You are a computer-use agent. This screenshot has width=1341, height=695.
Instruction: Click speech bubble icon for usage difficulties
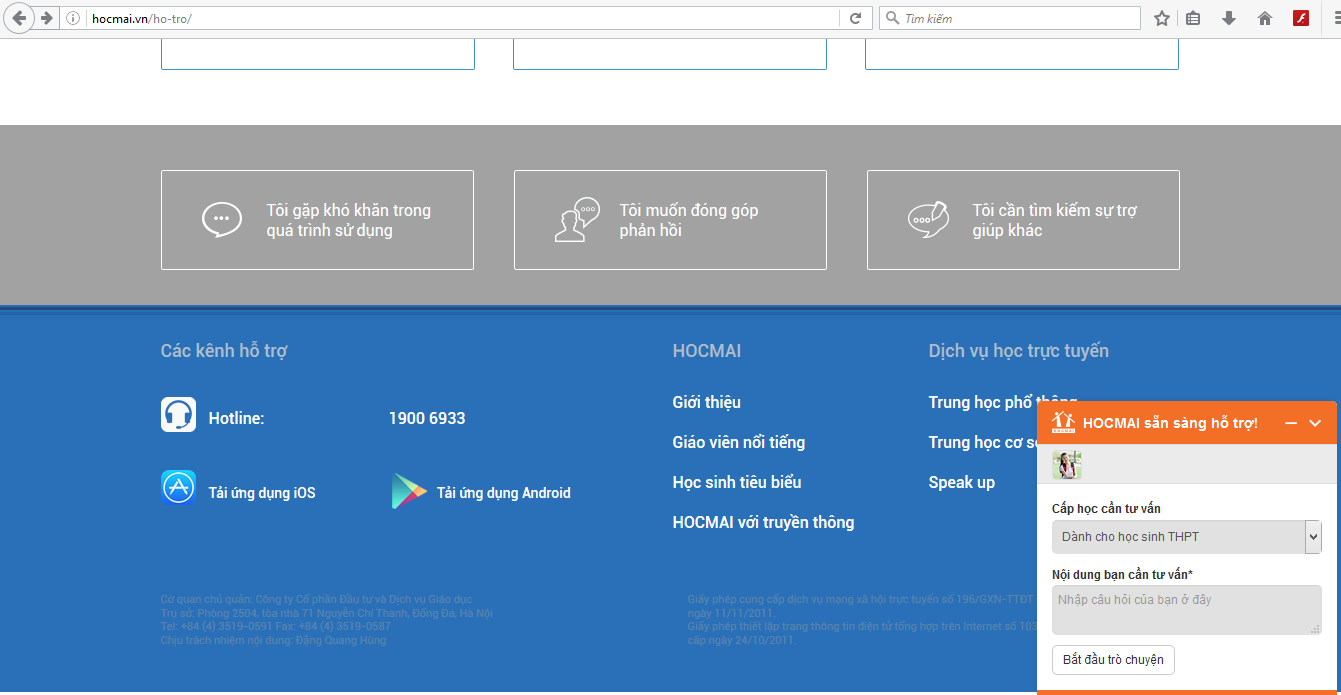[222, 220]
